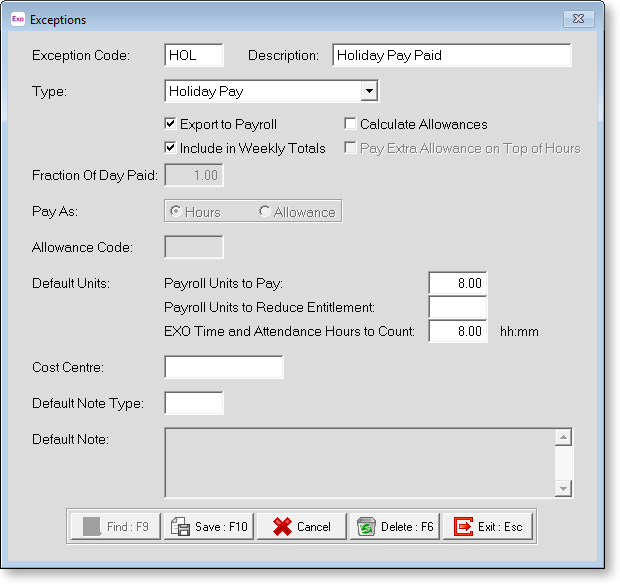Click Exit : Esc button
620x584 pixels.
489,526
